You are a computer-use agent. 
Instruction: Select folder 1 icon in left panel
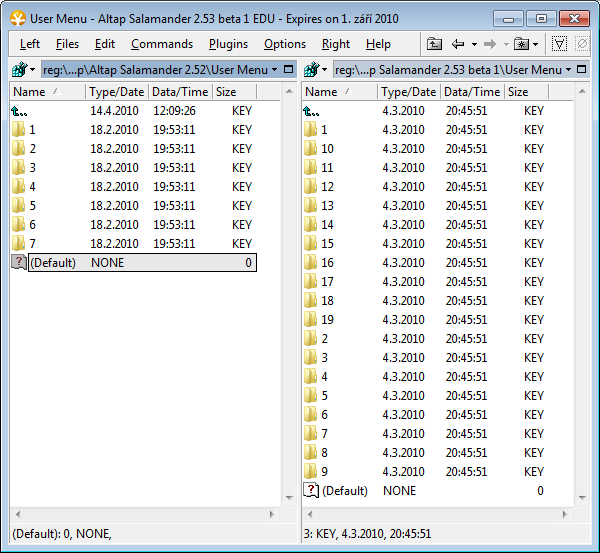coord(18,129)
